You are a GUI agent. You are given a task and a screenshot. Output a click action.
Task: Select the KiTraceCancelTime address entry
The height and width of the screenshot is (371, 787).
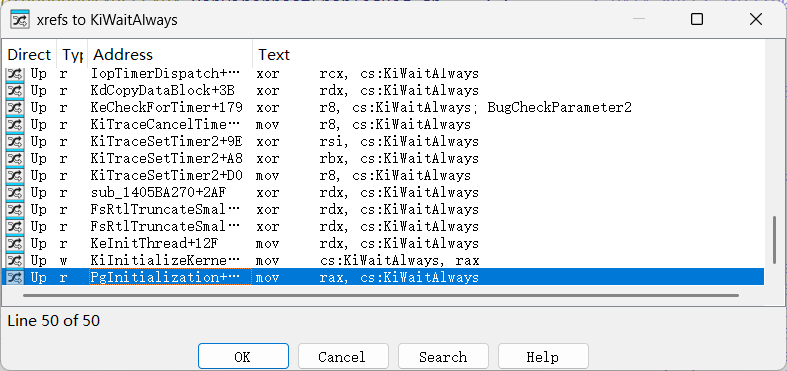[x=166, y=125]
